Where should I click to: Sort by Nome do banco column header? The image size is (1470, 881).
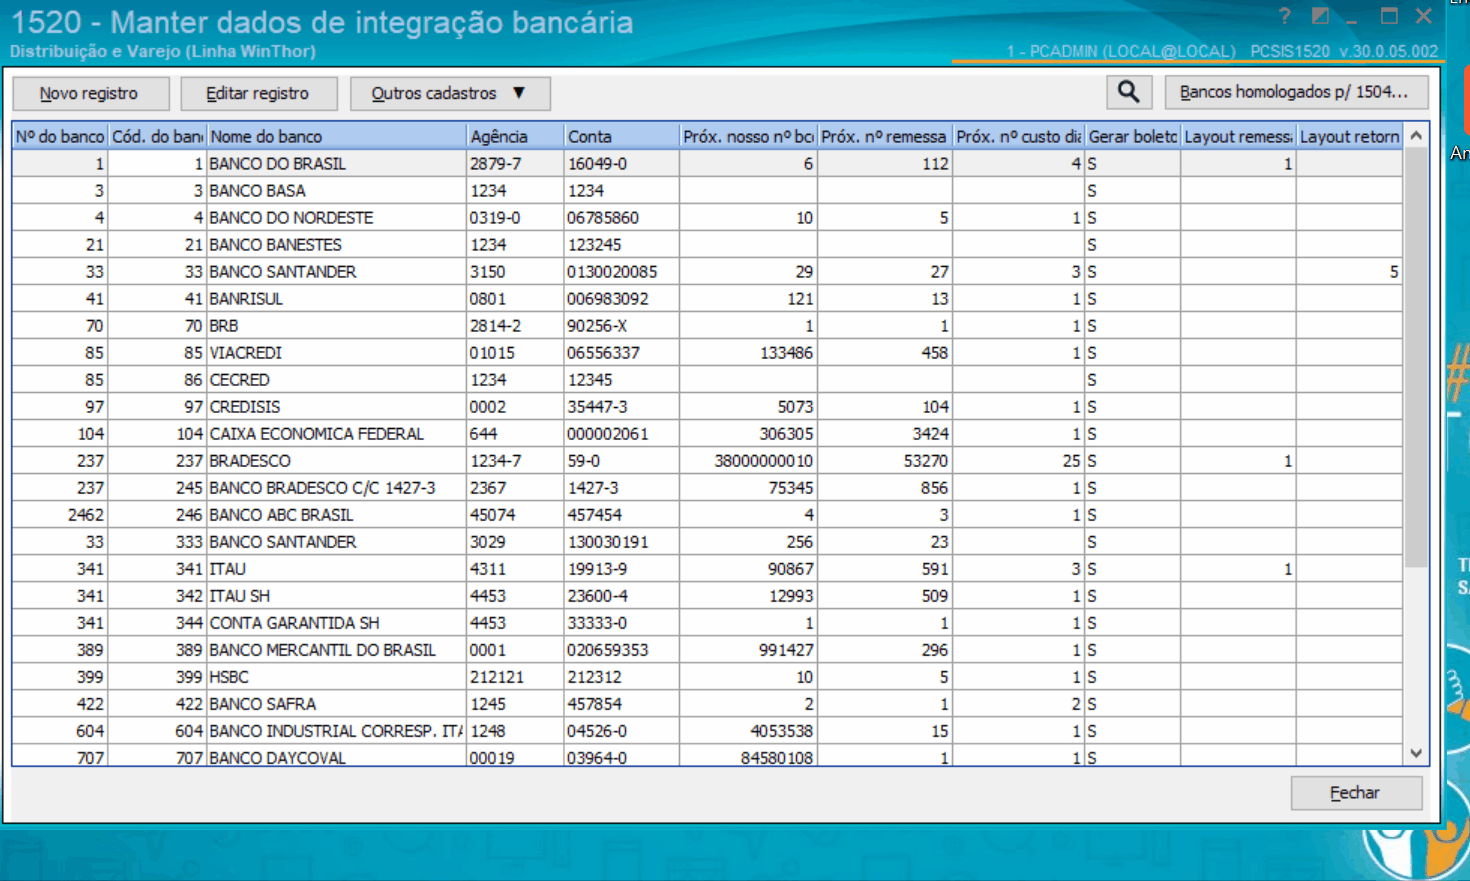click(336, 136)
